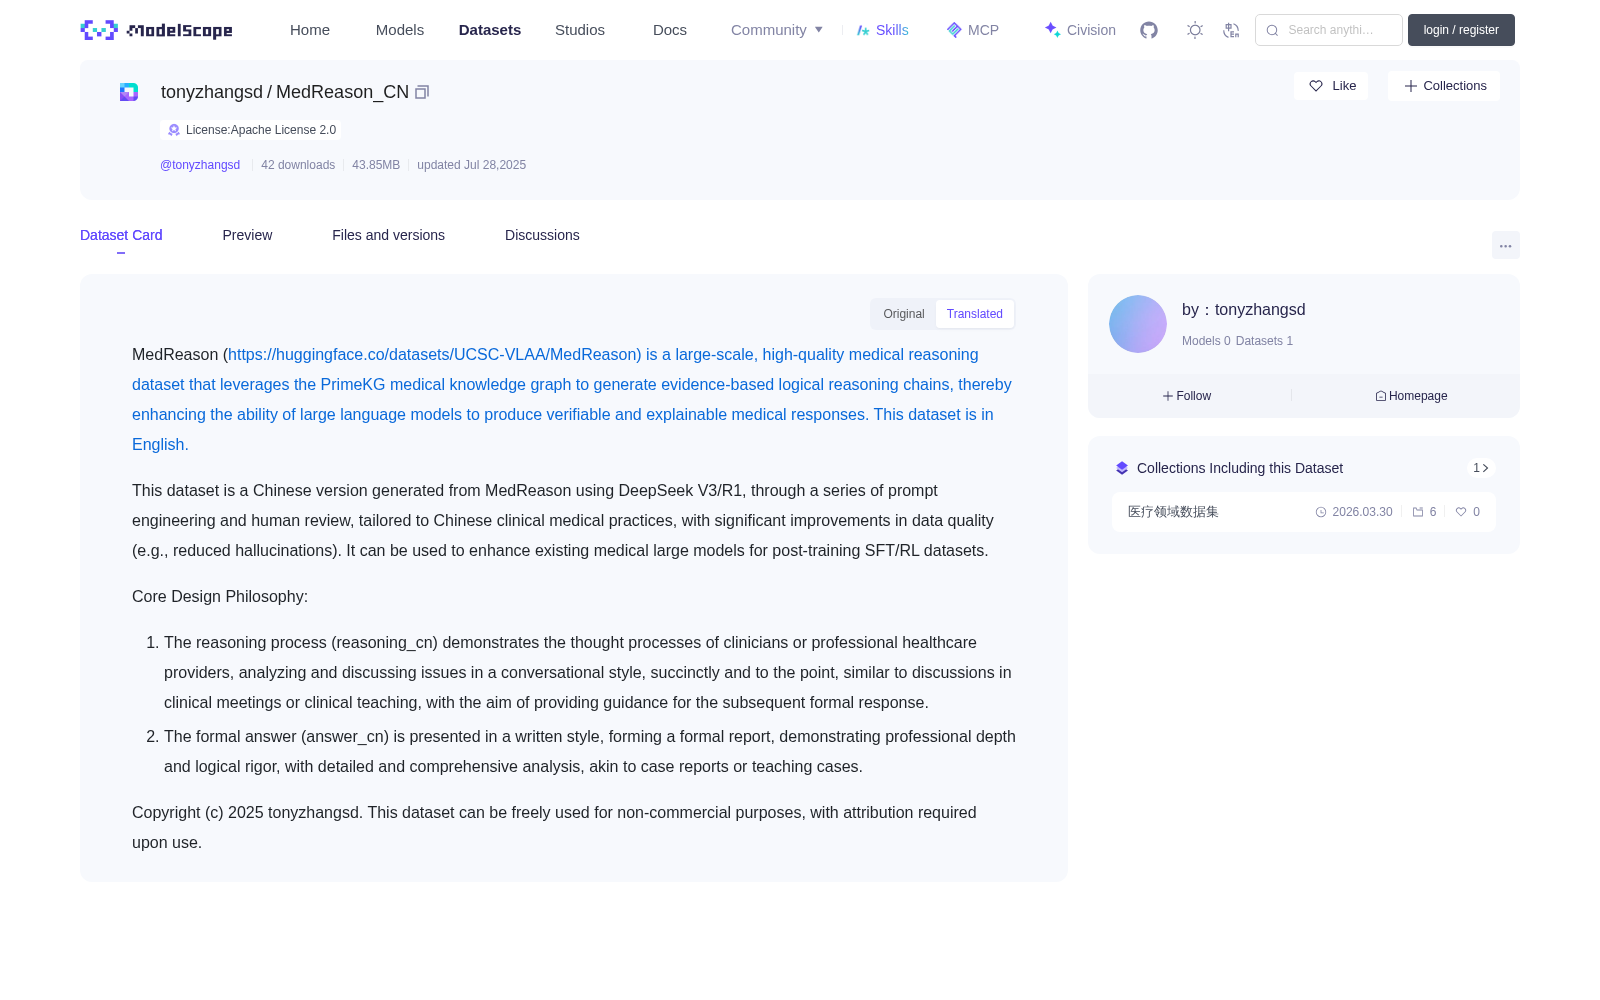Screen dimensions: 1600x1000
Task: Focus the Search anything input field
Action: click(1329, 30)
